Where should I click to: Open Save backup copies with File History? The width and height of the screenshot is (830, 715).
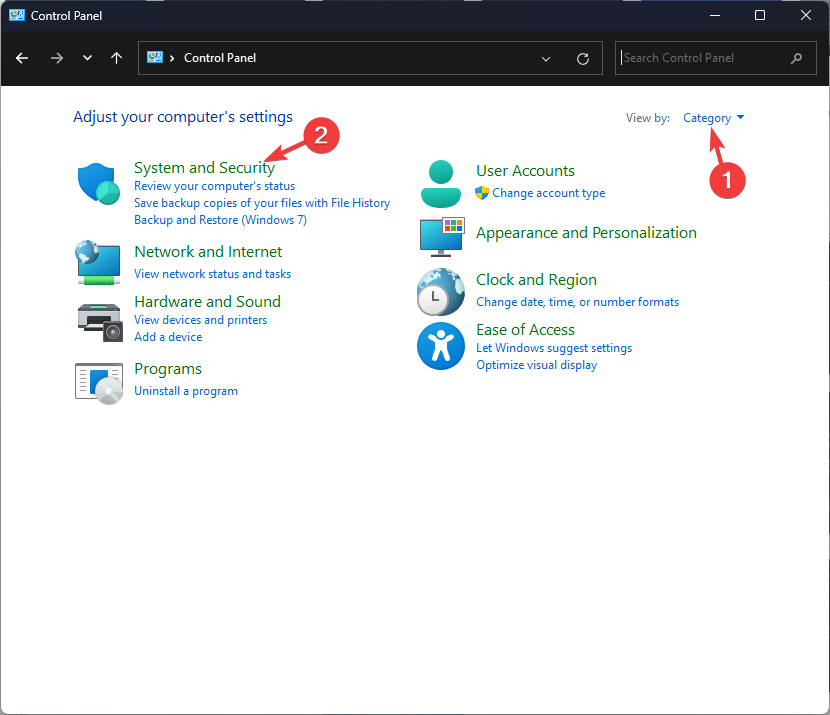point(262,203)
